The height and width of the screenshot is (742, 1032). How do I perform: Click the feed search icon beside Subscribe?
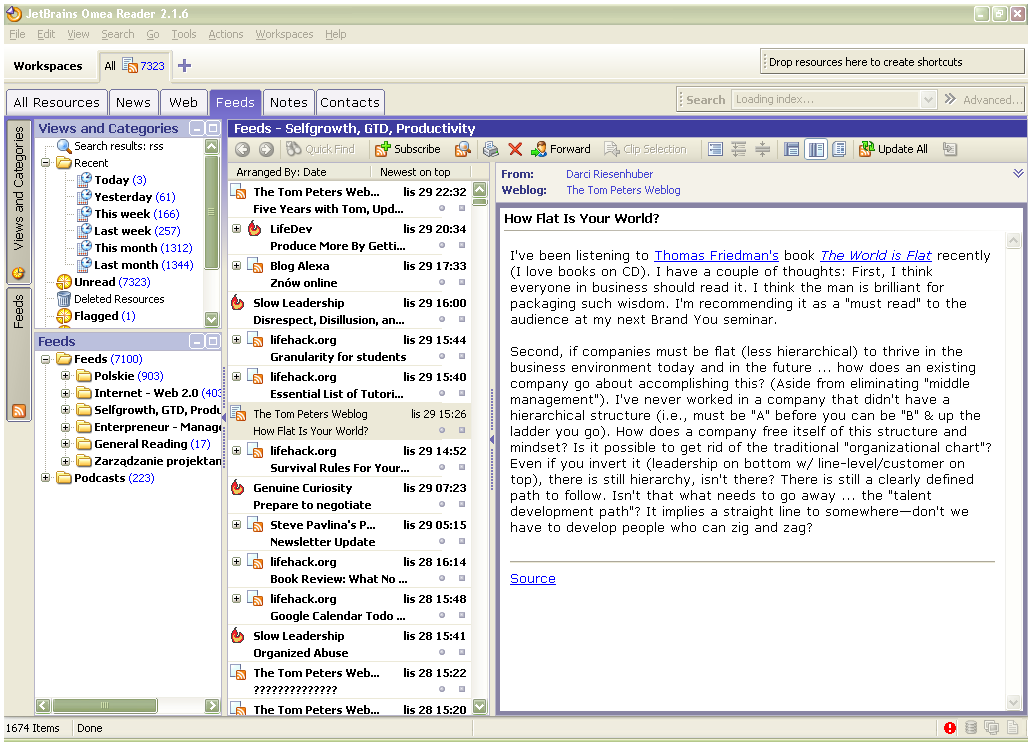click(463, 149)
